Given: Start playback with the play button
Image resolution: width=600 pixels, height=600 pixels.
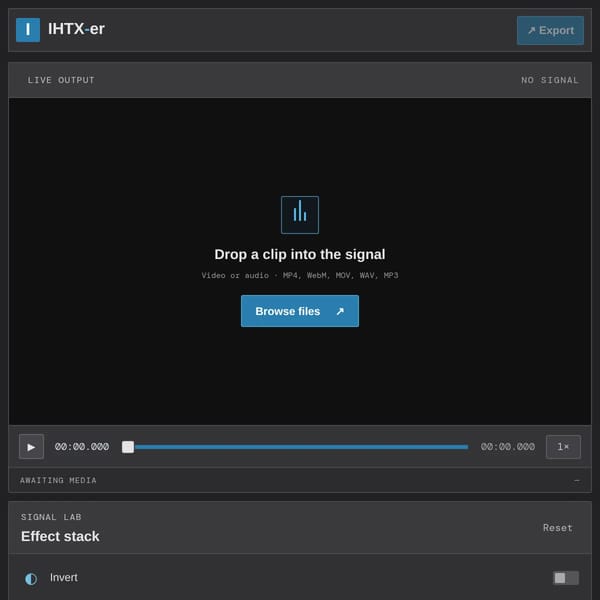Looking at the screenshot, I should pos(31,447).
